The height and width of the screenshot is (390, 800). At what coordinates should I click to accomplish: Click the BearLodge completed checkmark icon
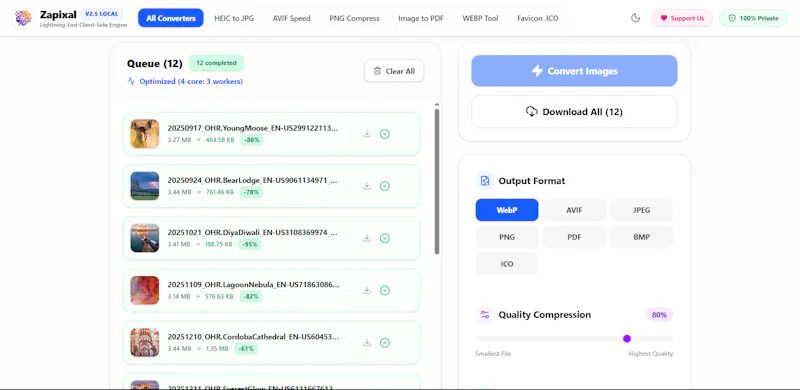pyautogui.click(x=385, y=186)
